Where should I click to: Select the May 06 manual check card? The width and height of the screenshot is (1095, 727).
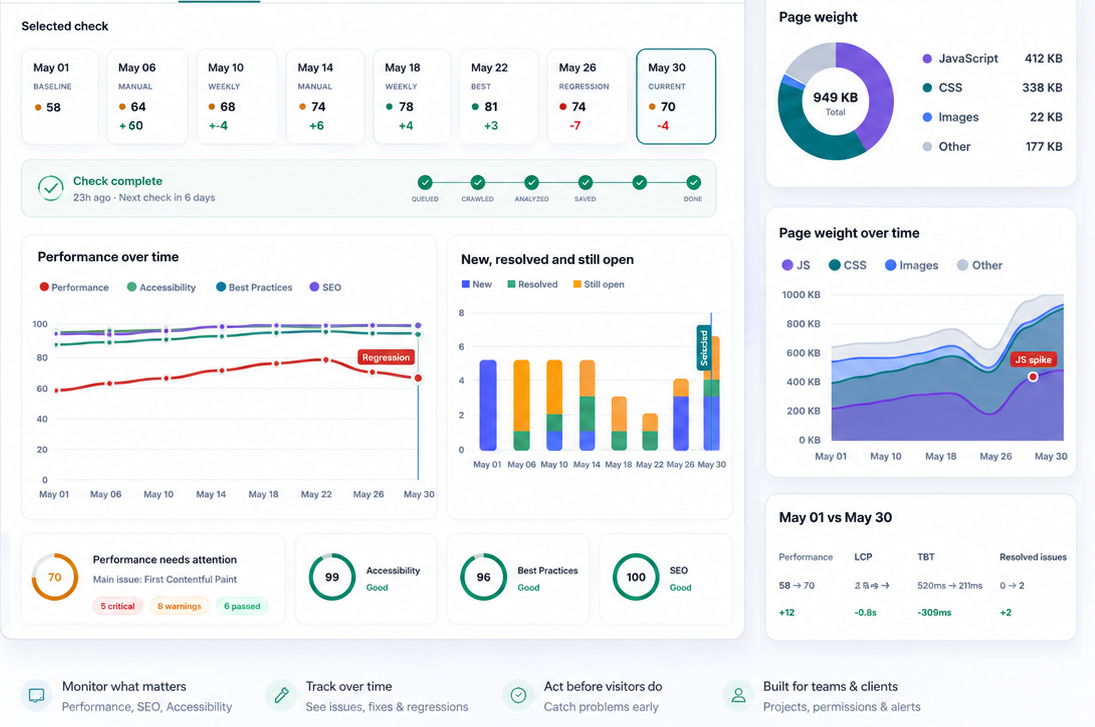pos(147,96)
